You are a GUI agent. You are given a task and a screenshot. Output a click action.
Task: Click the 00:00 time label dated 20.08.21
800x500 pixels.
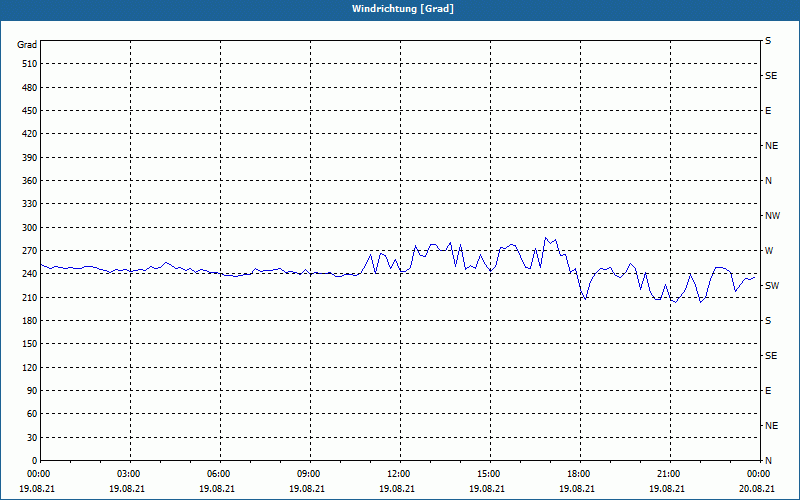[x=757, y=474]
